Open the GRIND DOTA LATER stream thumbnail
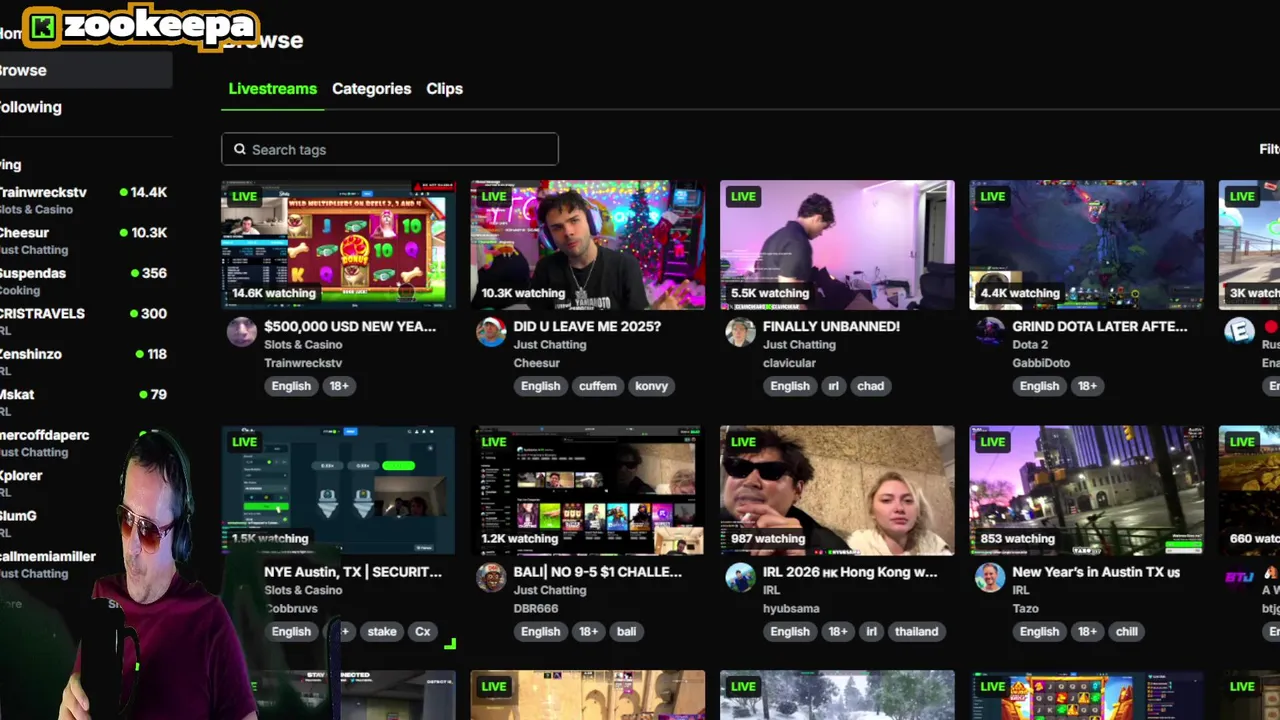1280x720 pixels. (x=1086, y=245)
